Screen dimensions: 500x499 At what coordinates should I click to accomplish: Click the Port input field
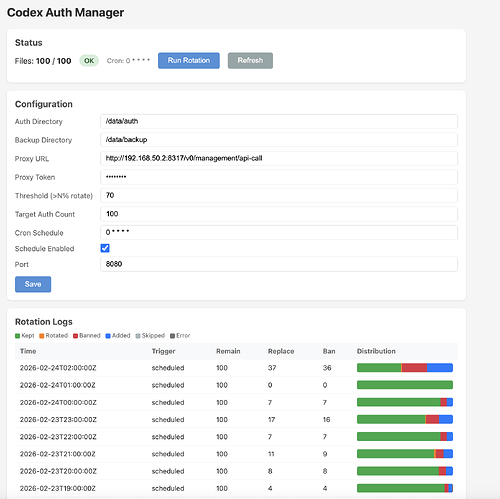coord(279,264)
